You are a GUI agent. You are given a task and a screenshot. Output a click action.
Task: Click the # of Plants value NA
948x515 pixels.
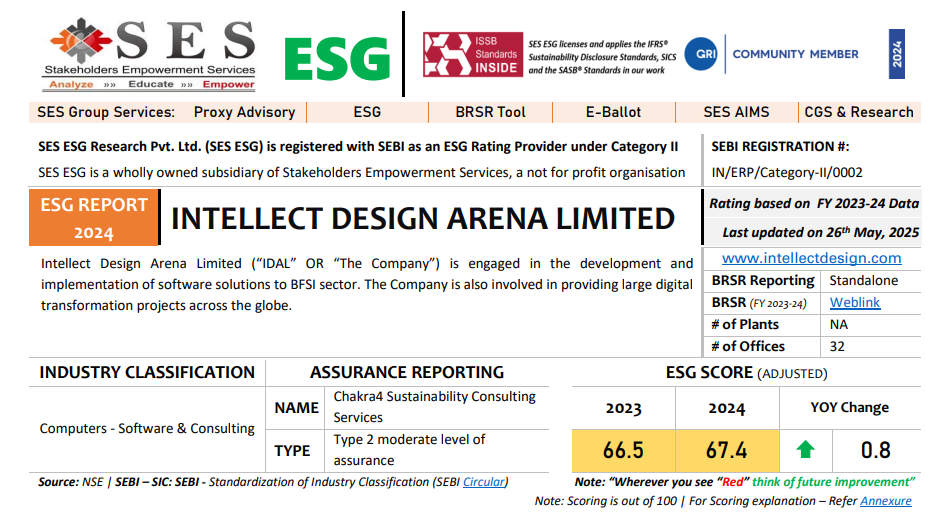click(x=839, y=325)
